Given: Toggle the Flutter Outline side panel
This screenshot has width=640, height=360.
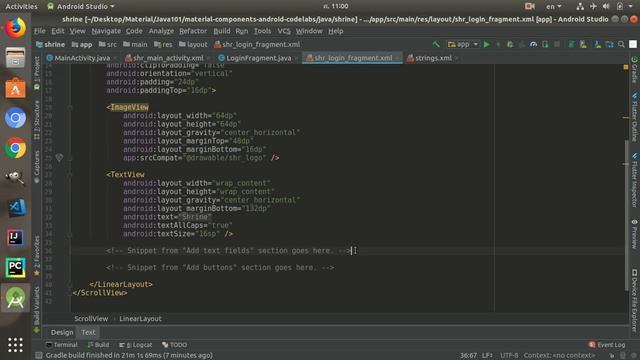Looking at the screenshot, I should pyautogui.click(x=635, y=117).
